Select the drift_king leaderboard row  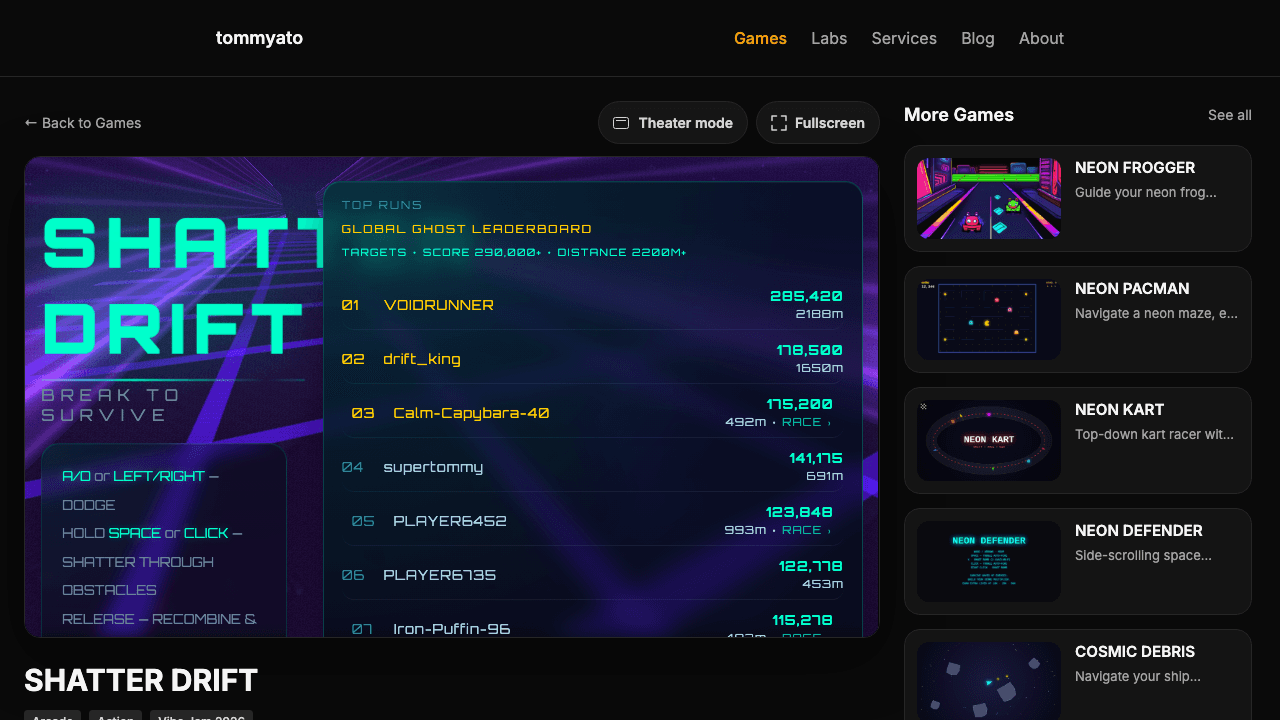(x=592, y=359)
